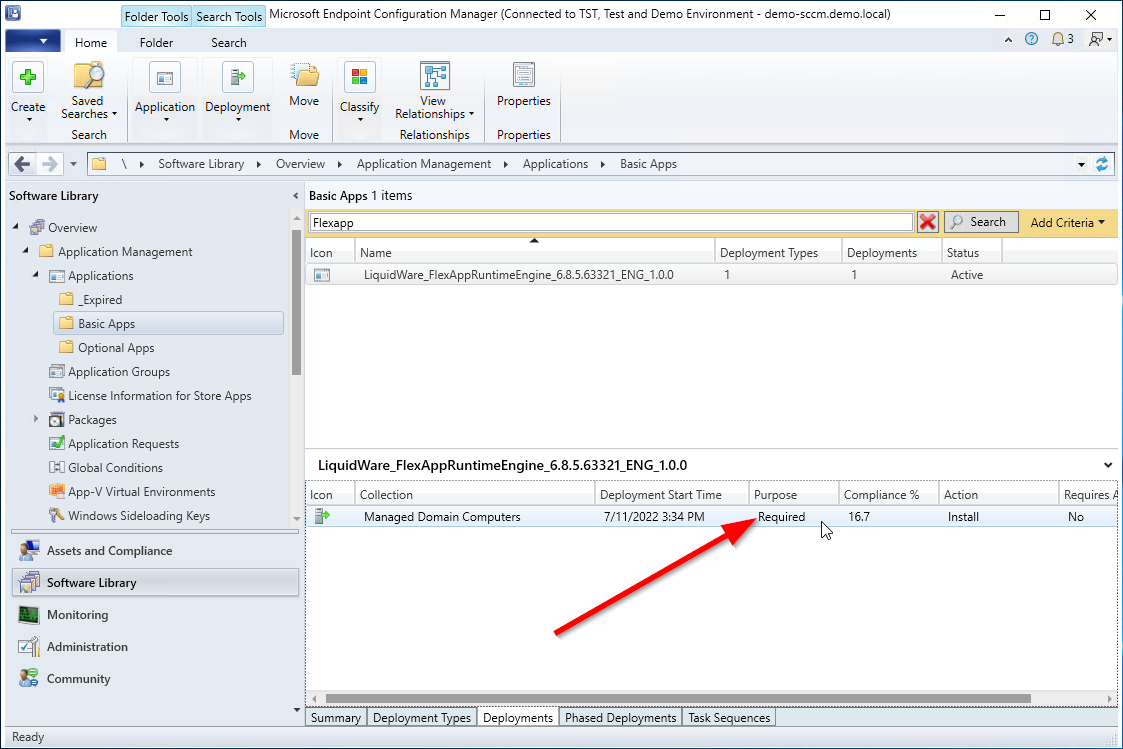
Task: Switch to the Folder ribbon tab
Action: click(156, 43)
